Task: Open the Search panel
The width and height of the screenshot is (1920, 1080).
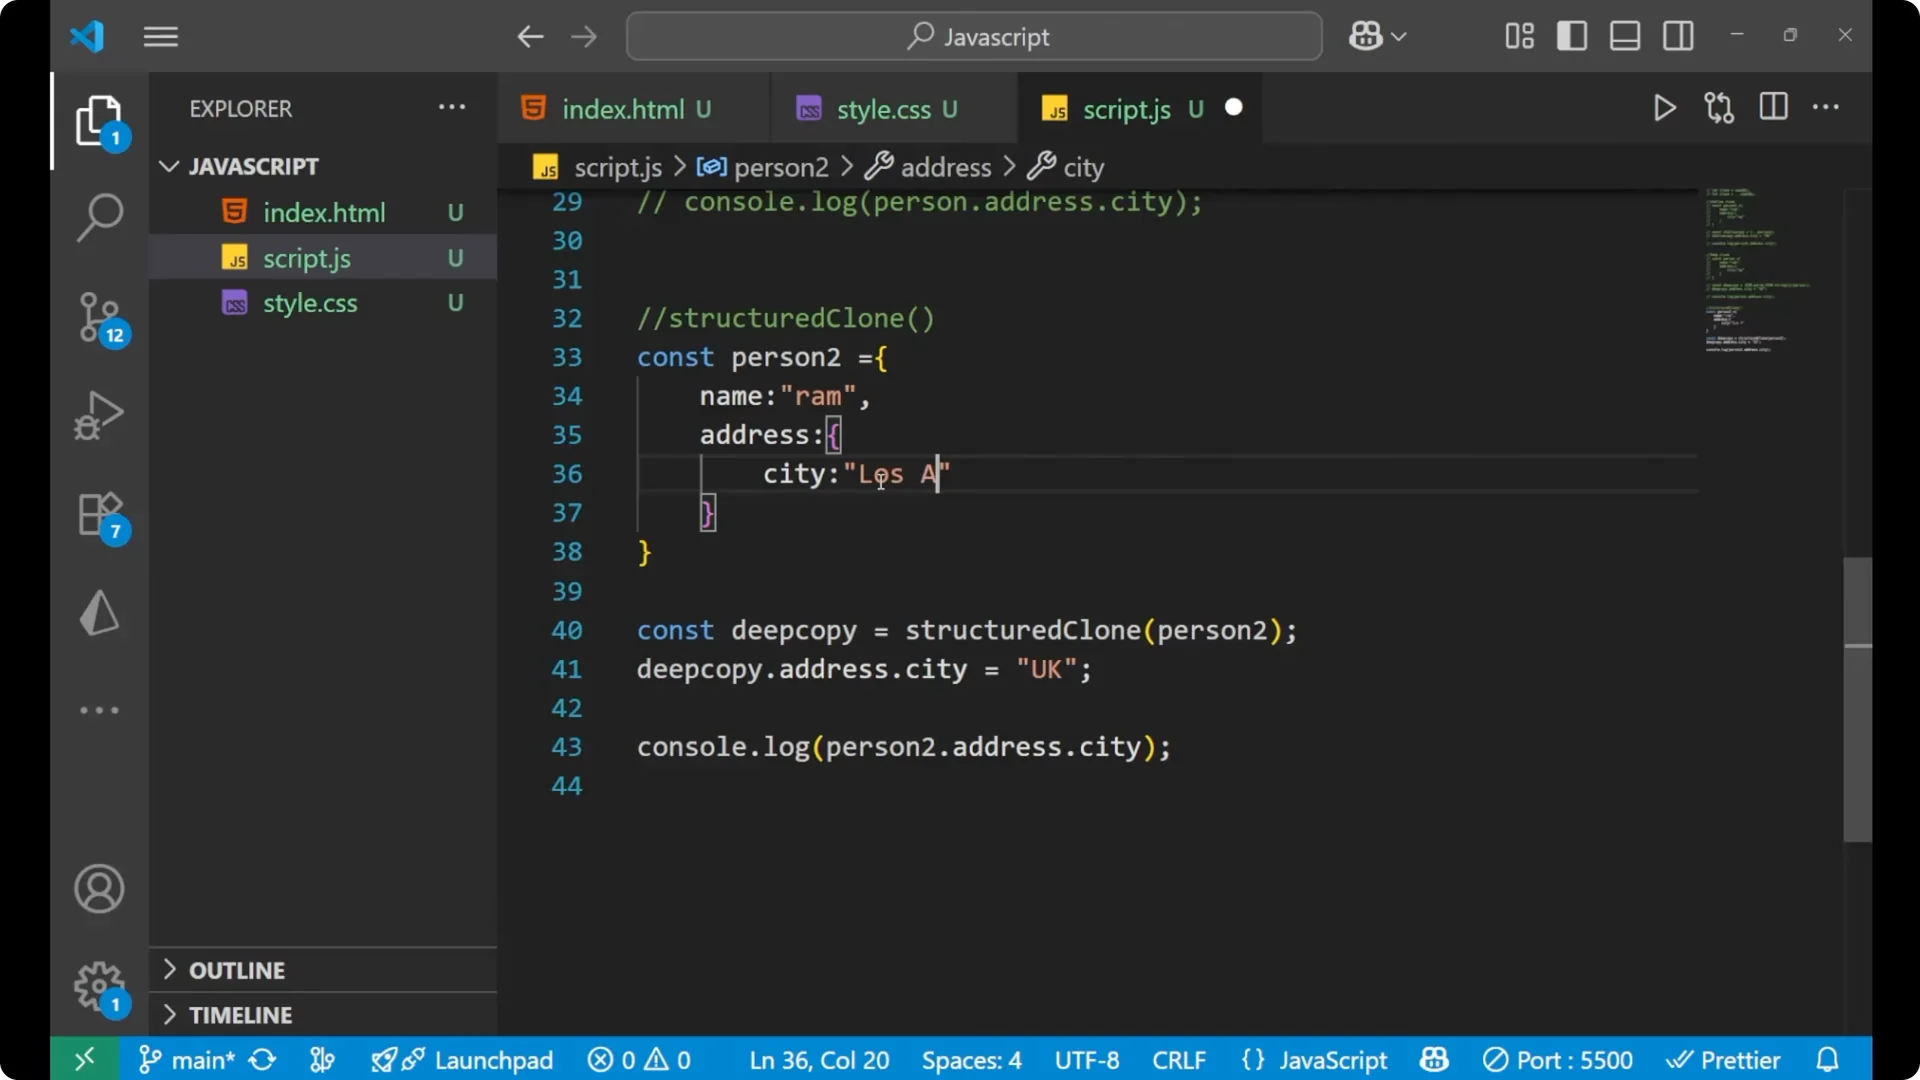Action: pyautogui.click(x=99, y=217)
